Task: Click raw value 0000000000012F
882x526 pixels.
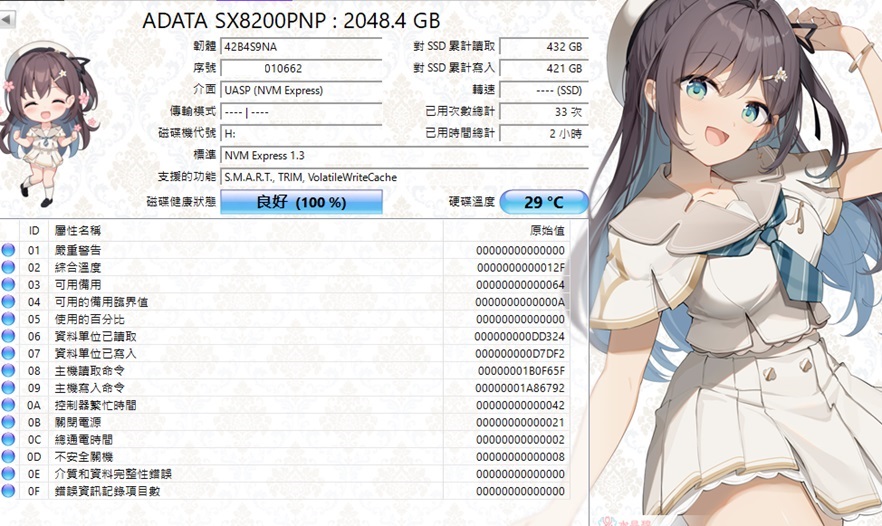Action: click(x=521, y=268)
